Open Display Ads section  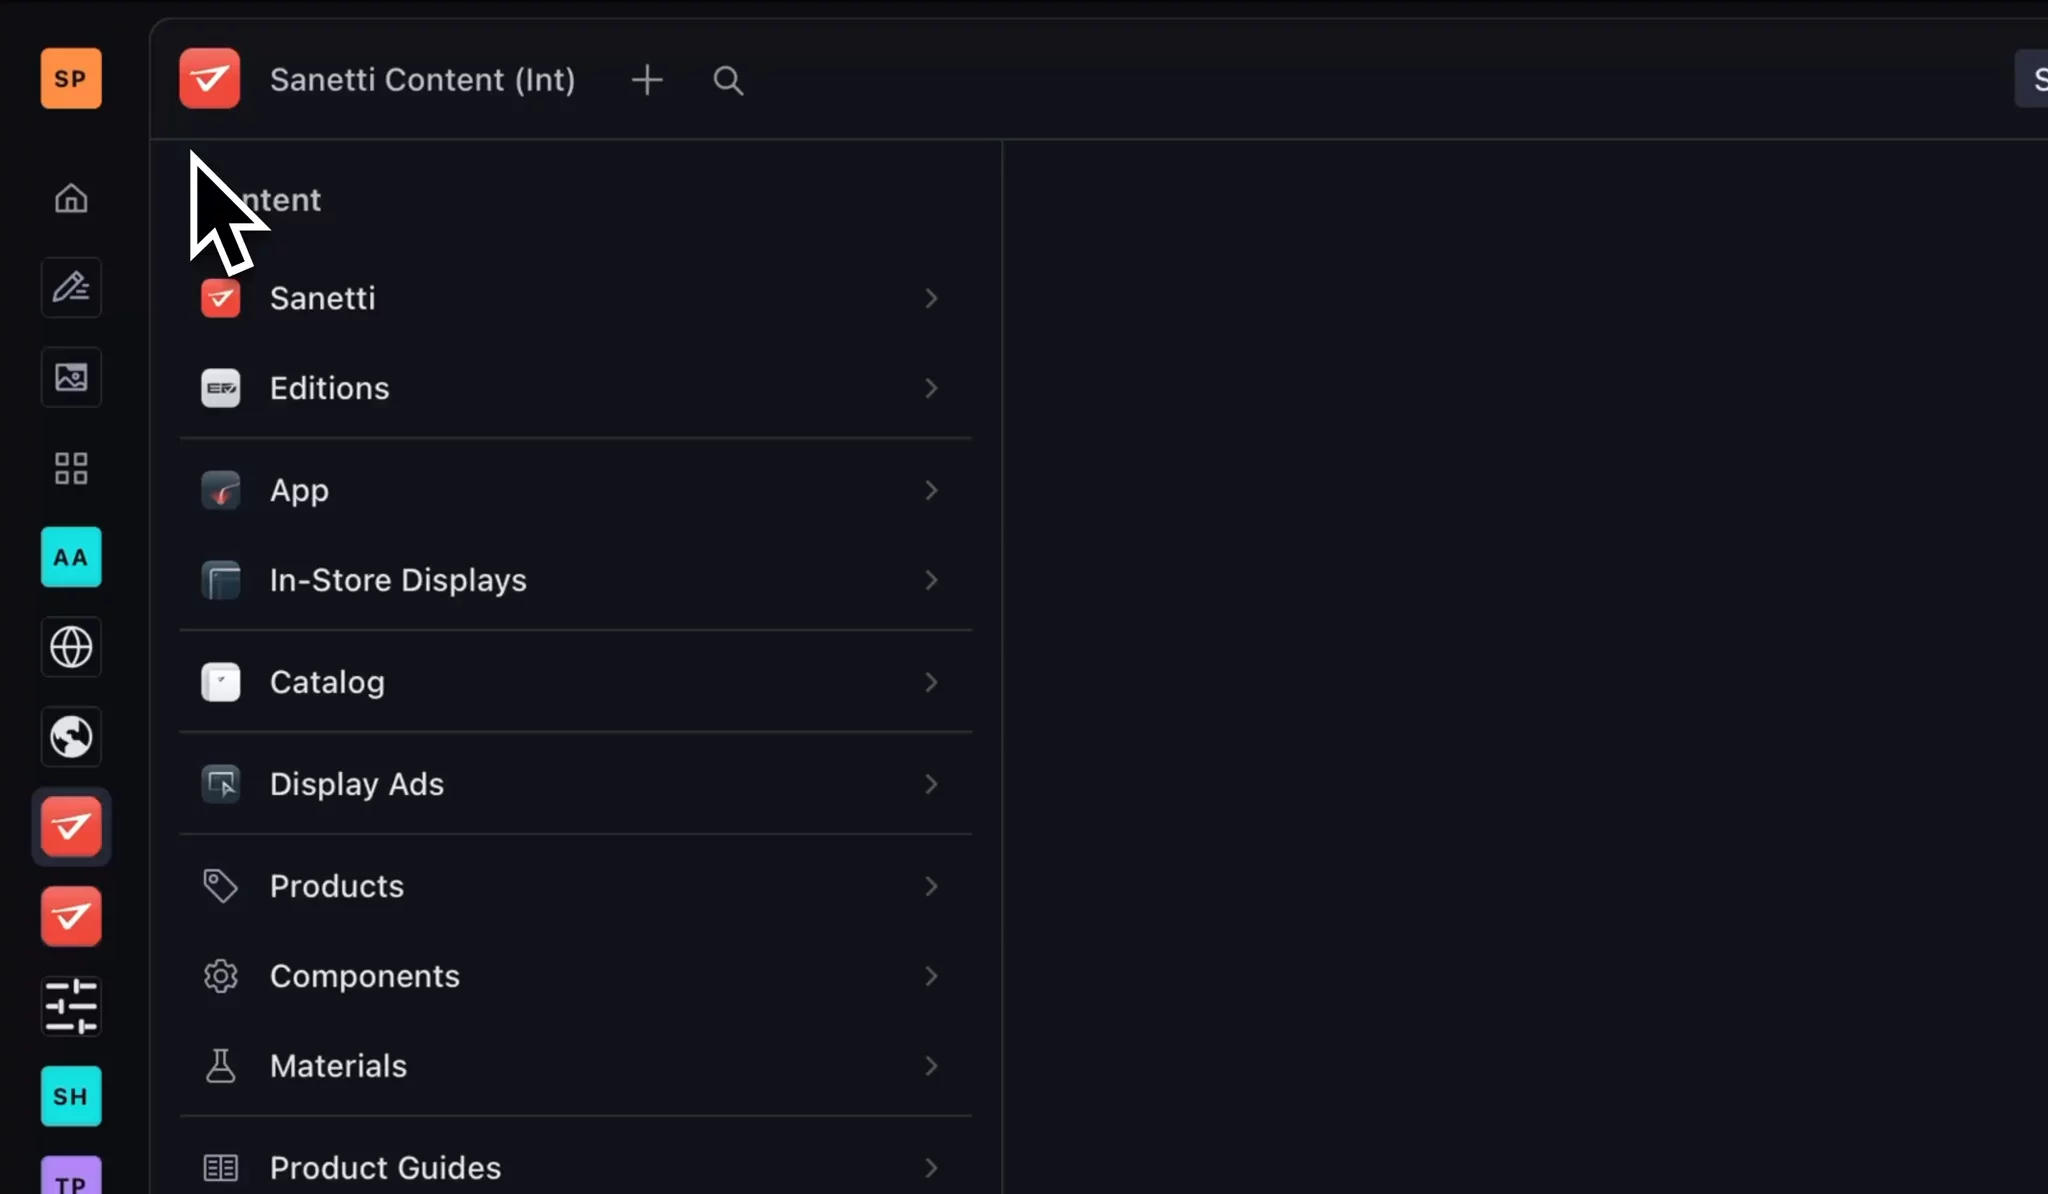[x=357, y=784]
